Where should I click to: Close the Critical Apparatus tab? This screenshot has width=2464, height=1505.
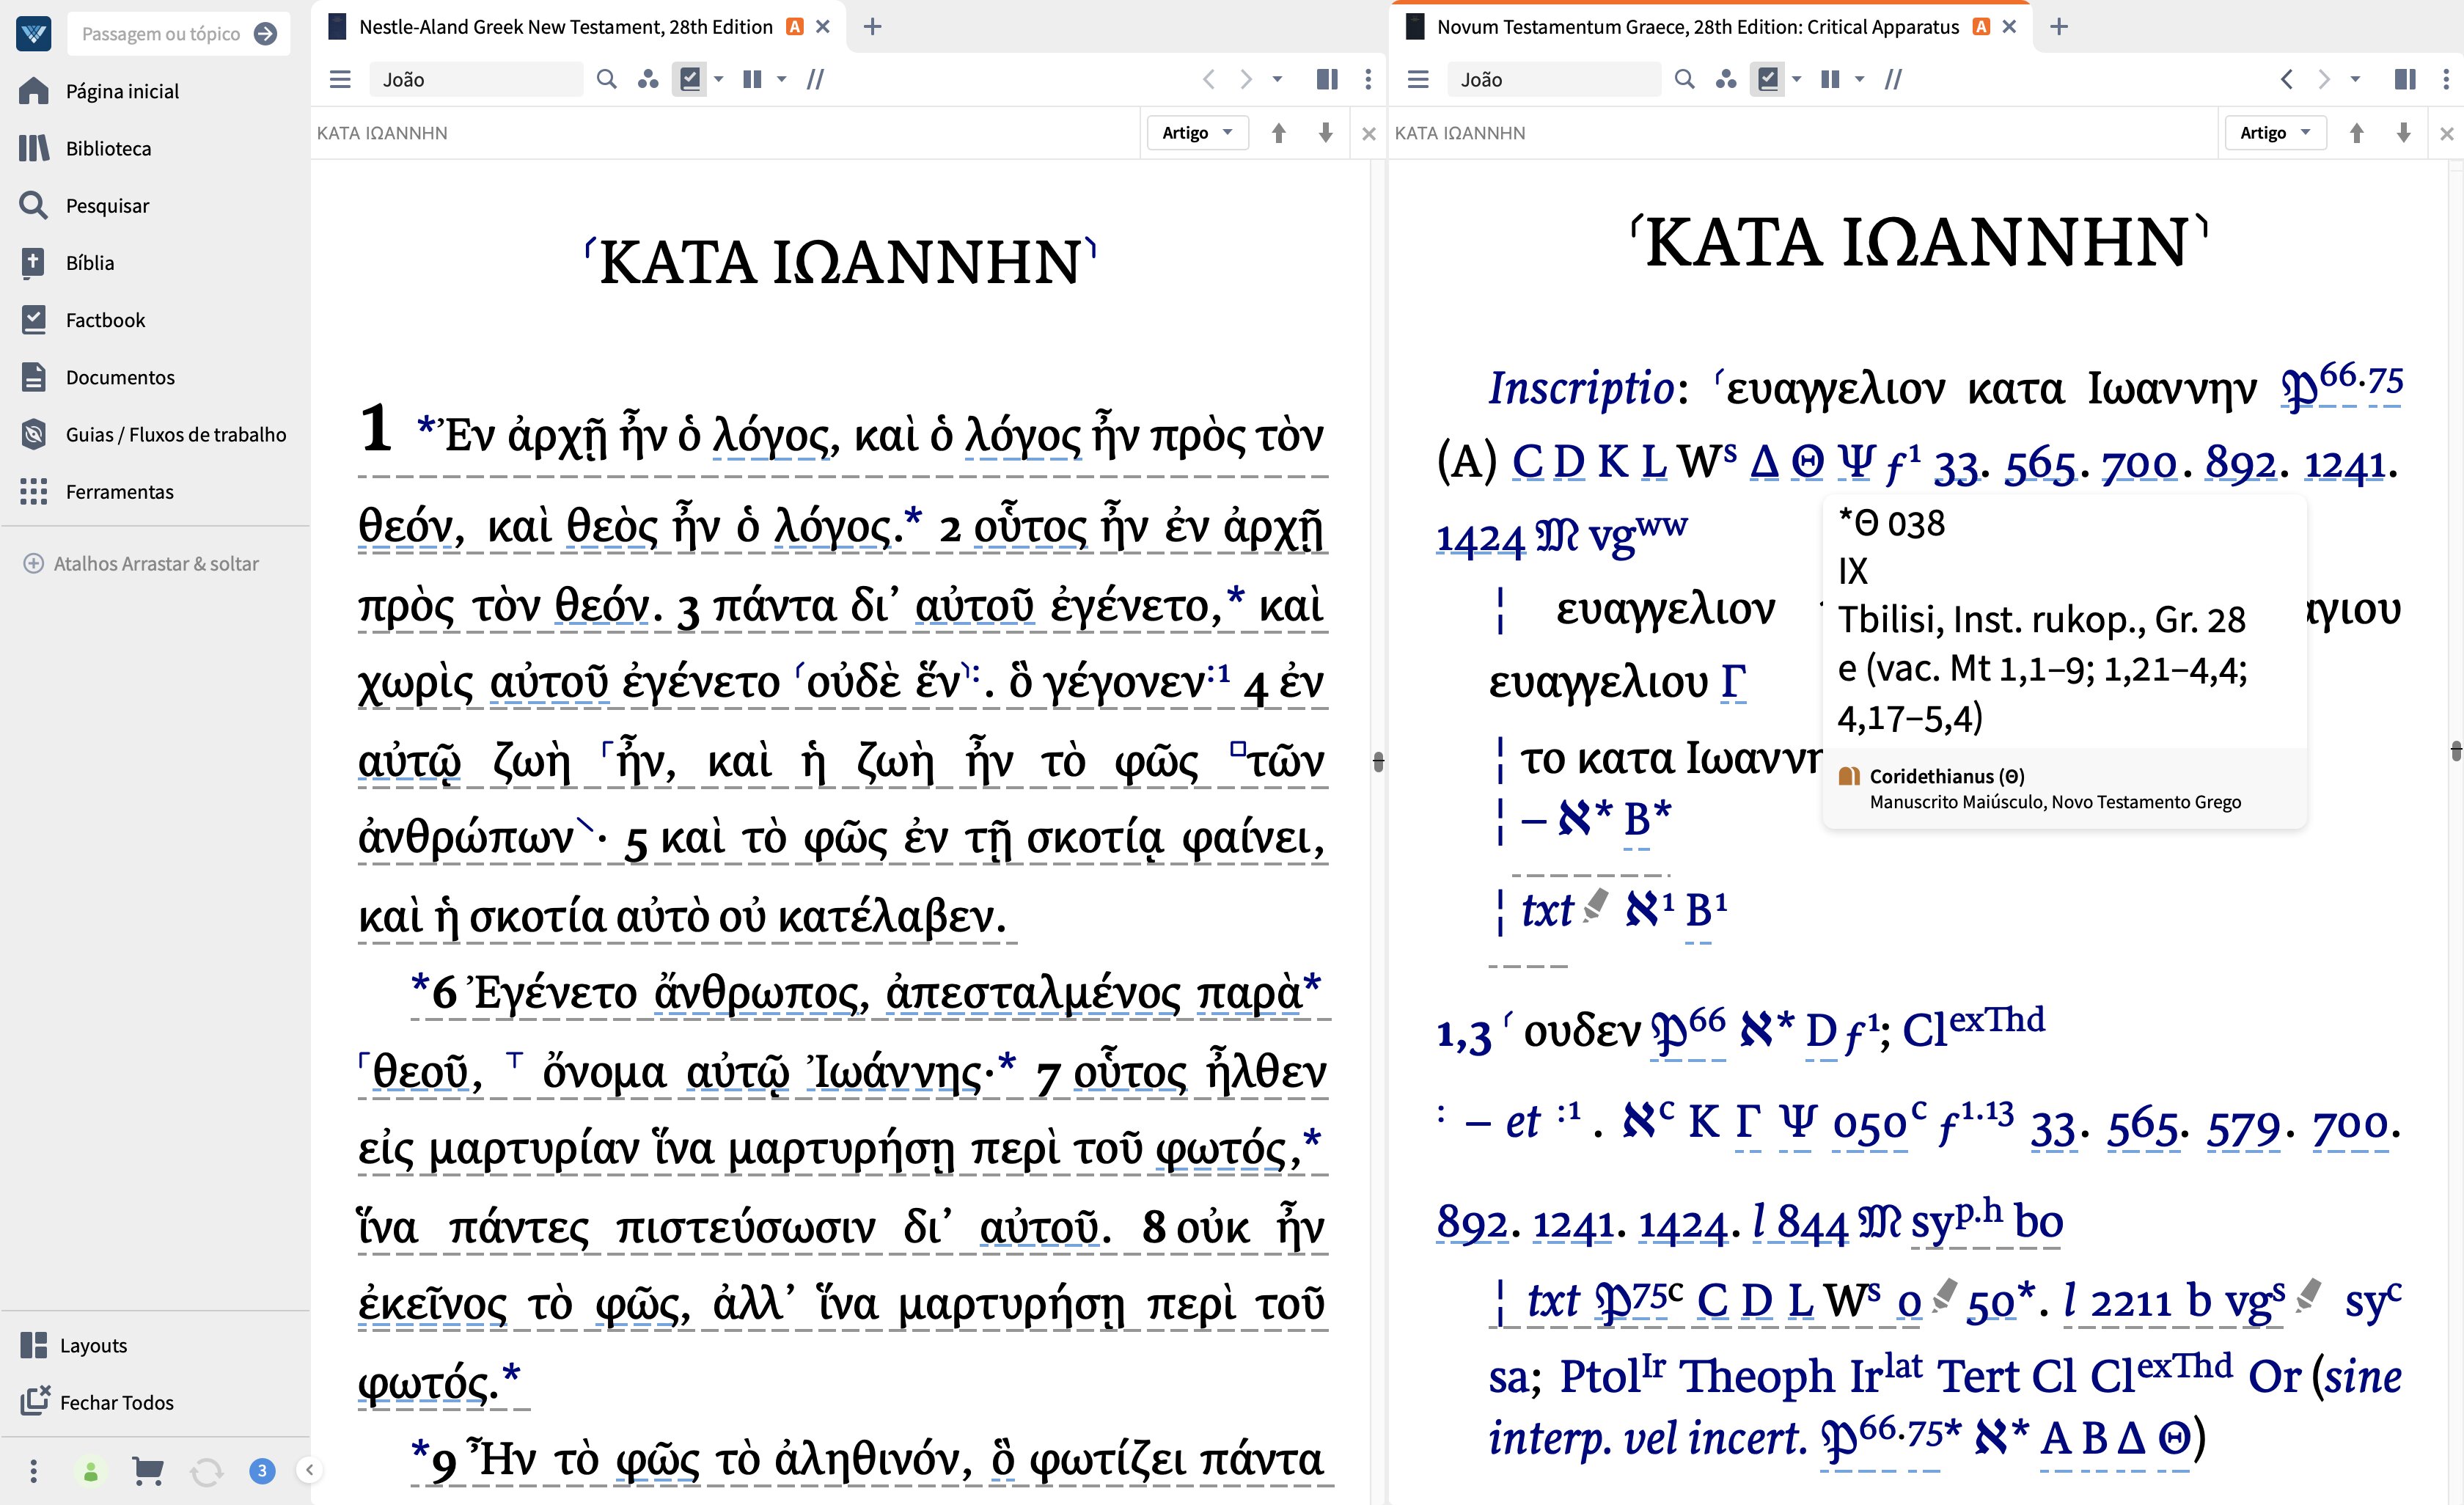tap(2009, 27)
